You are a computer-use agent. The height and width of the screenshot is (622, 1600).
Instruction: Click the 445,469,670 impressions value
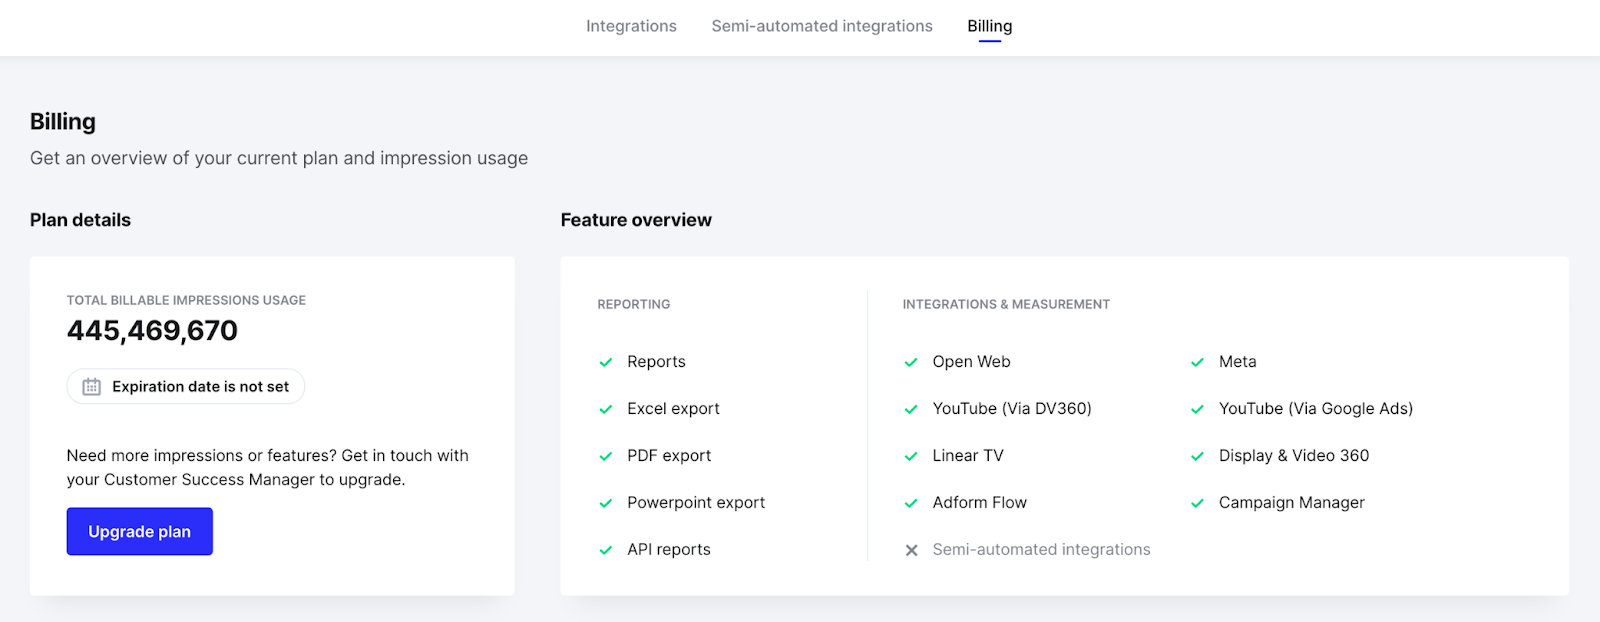[152, 331]
